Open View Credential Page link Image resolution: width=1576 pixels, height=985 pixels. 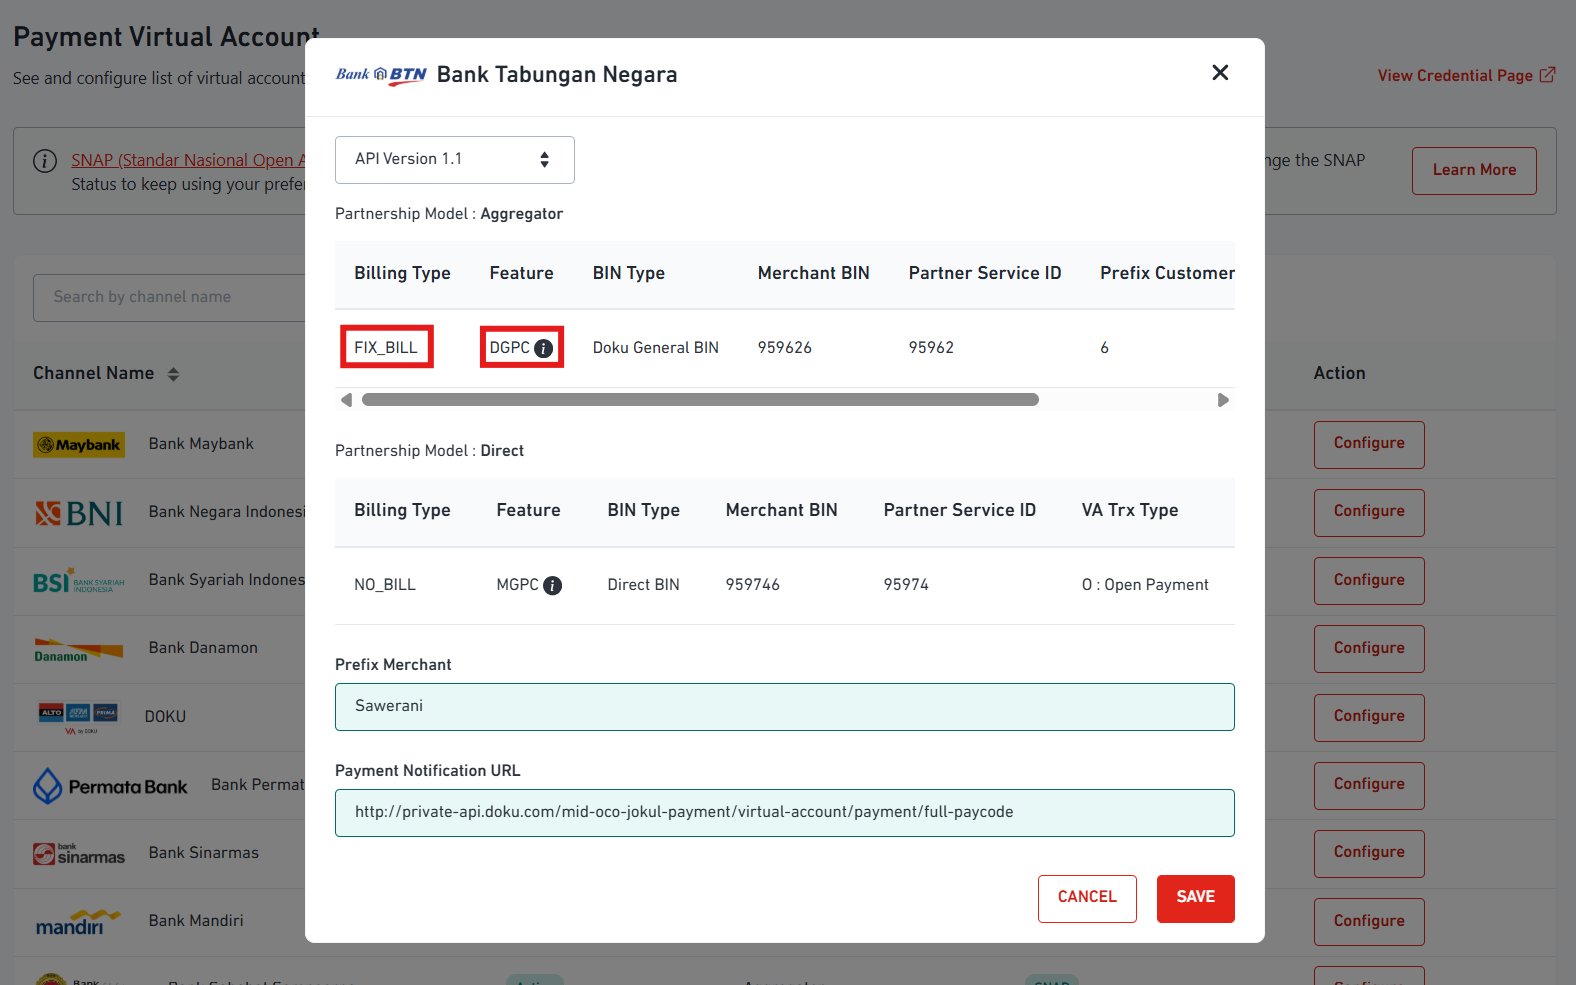[1465, 76]
